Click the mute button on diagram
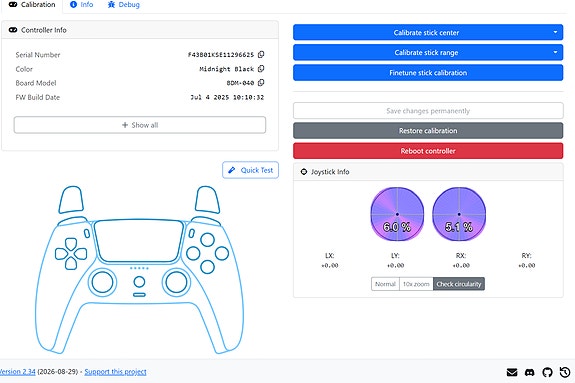Image resolution: width=575 pixels, height=383 pixels. [139, 295]
